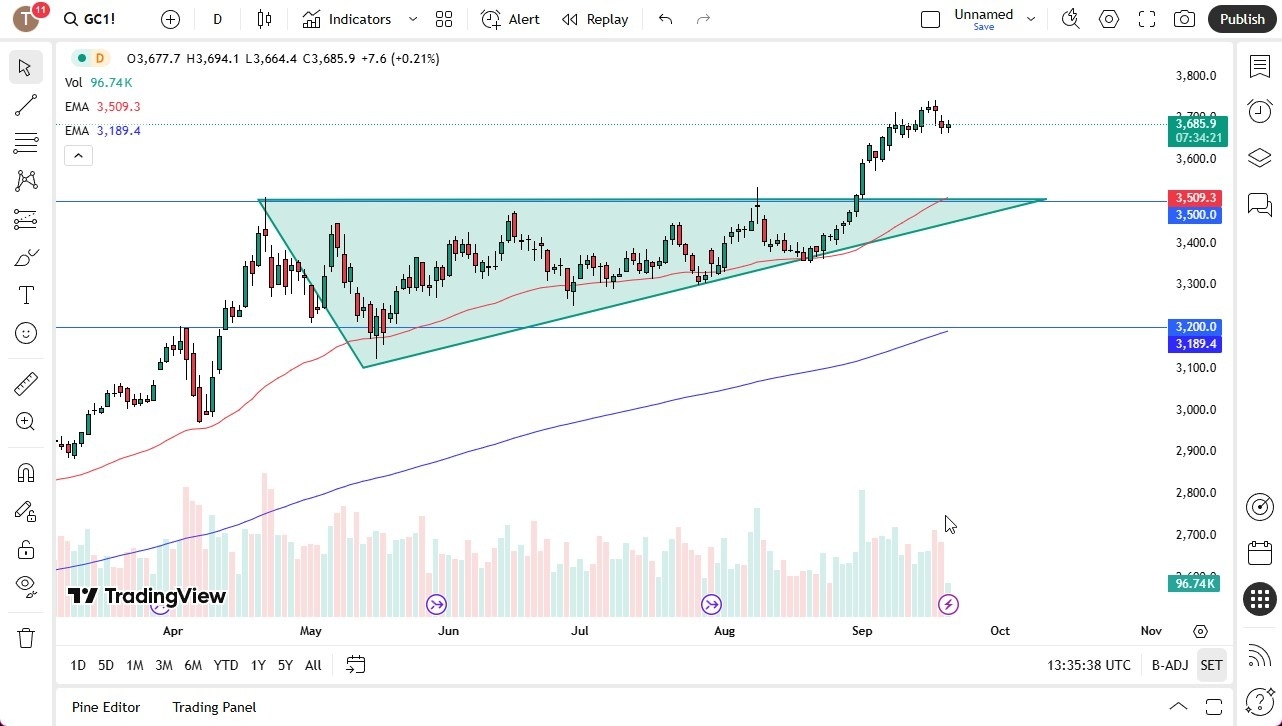Select the Text annotation tool
The width and height of the screenshot is (1282, 726).
pos(25,294)
